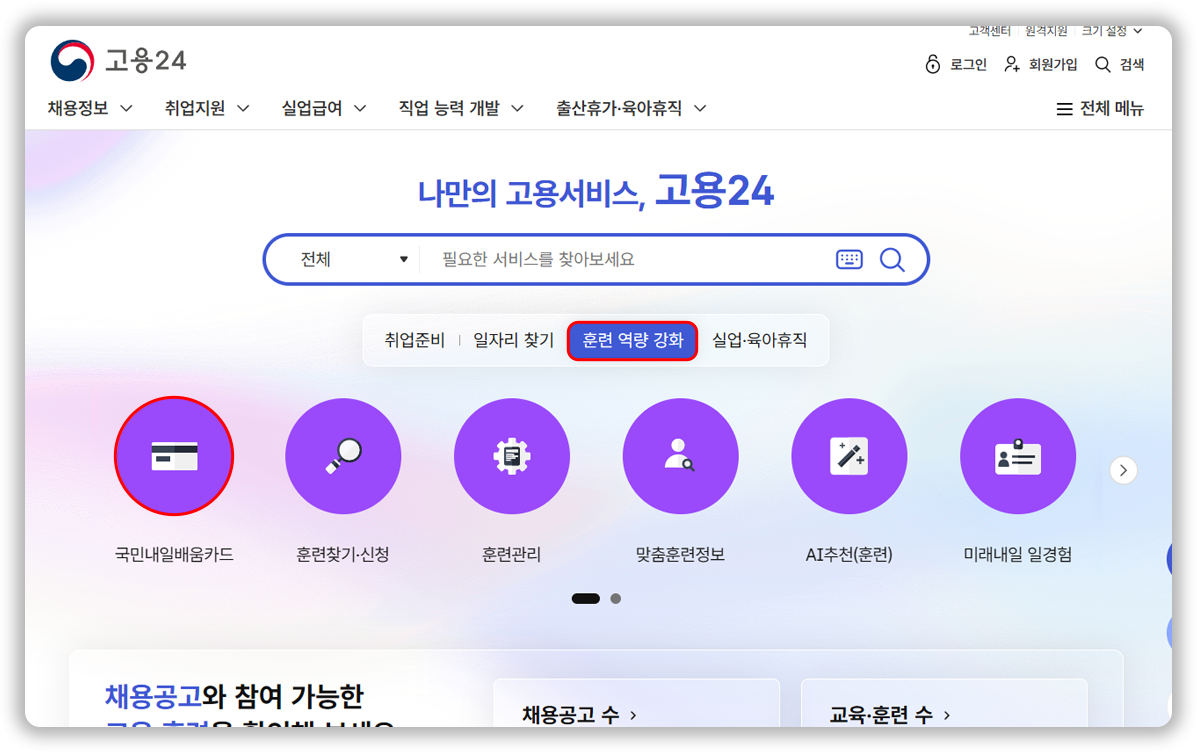Image resolution: width=1197 pixels, height=753 pixels.
Task: Select the 실업·육아휴직 tab
Action: coord(759,340)
